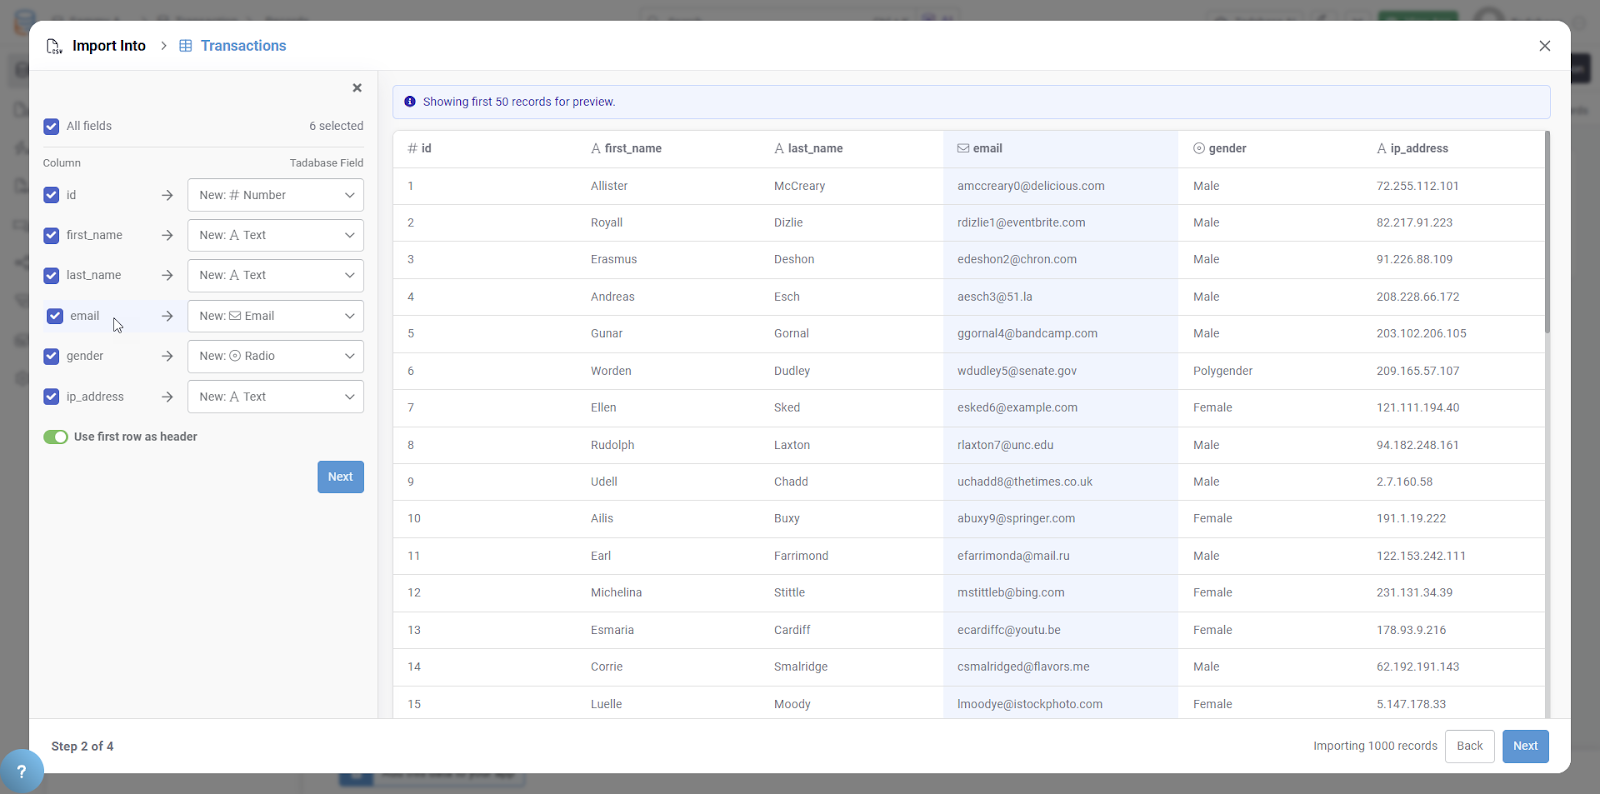Screen dimensions: 1600x794
Task: Click the Transactions table grid icon
Action: 185,46
